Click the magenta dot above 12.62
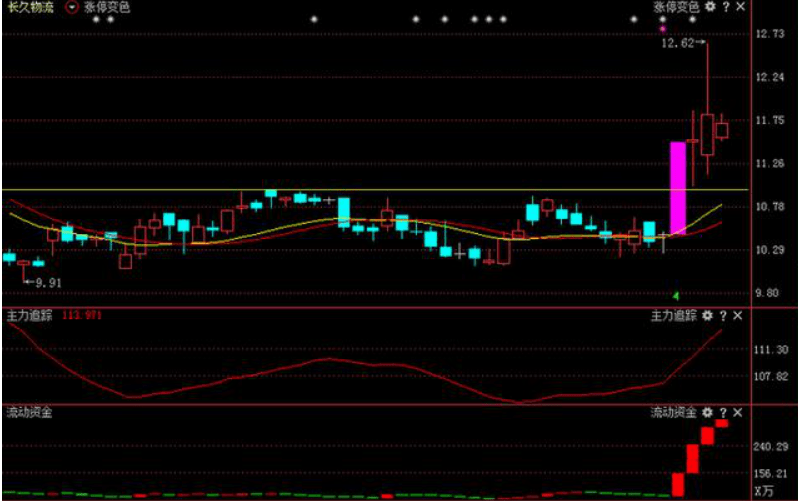The width and height of the screenshot is (798, 501). [x=663, y=29]
